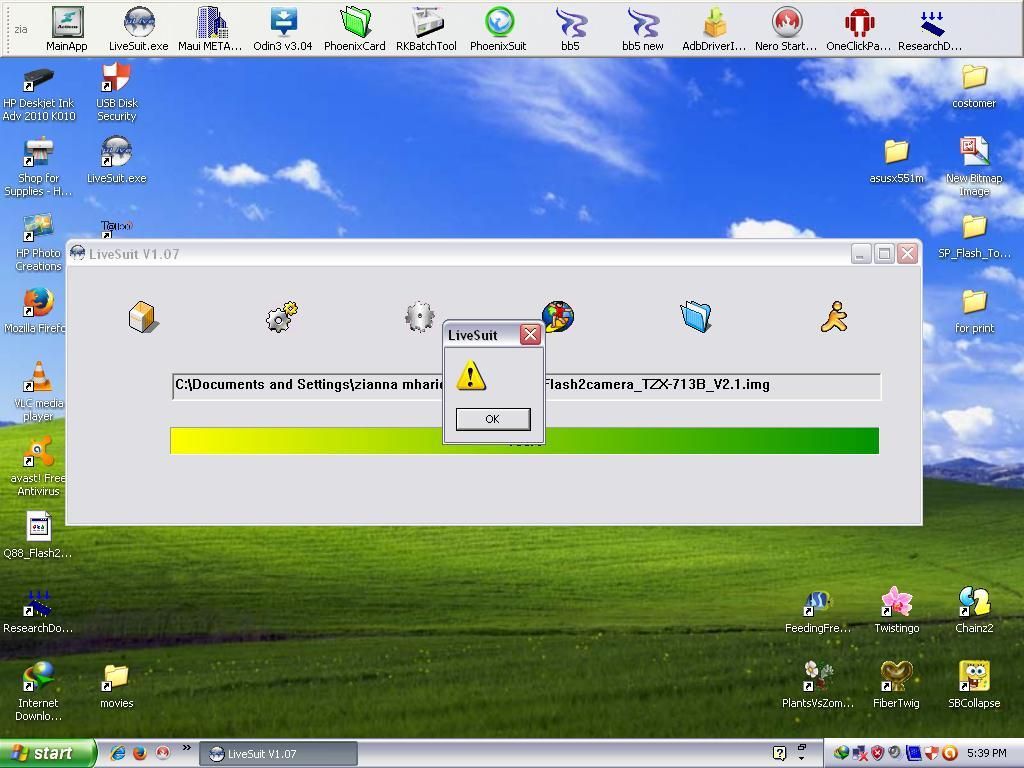Expand hidden Quick Launch icons chevron
The image size is (1024, 768).
(186, 748)
